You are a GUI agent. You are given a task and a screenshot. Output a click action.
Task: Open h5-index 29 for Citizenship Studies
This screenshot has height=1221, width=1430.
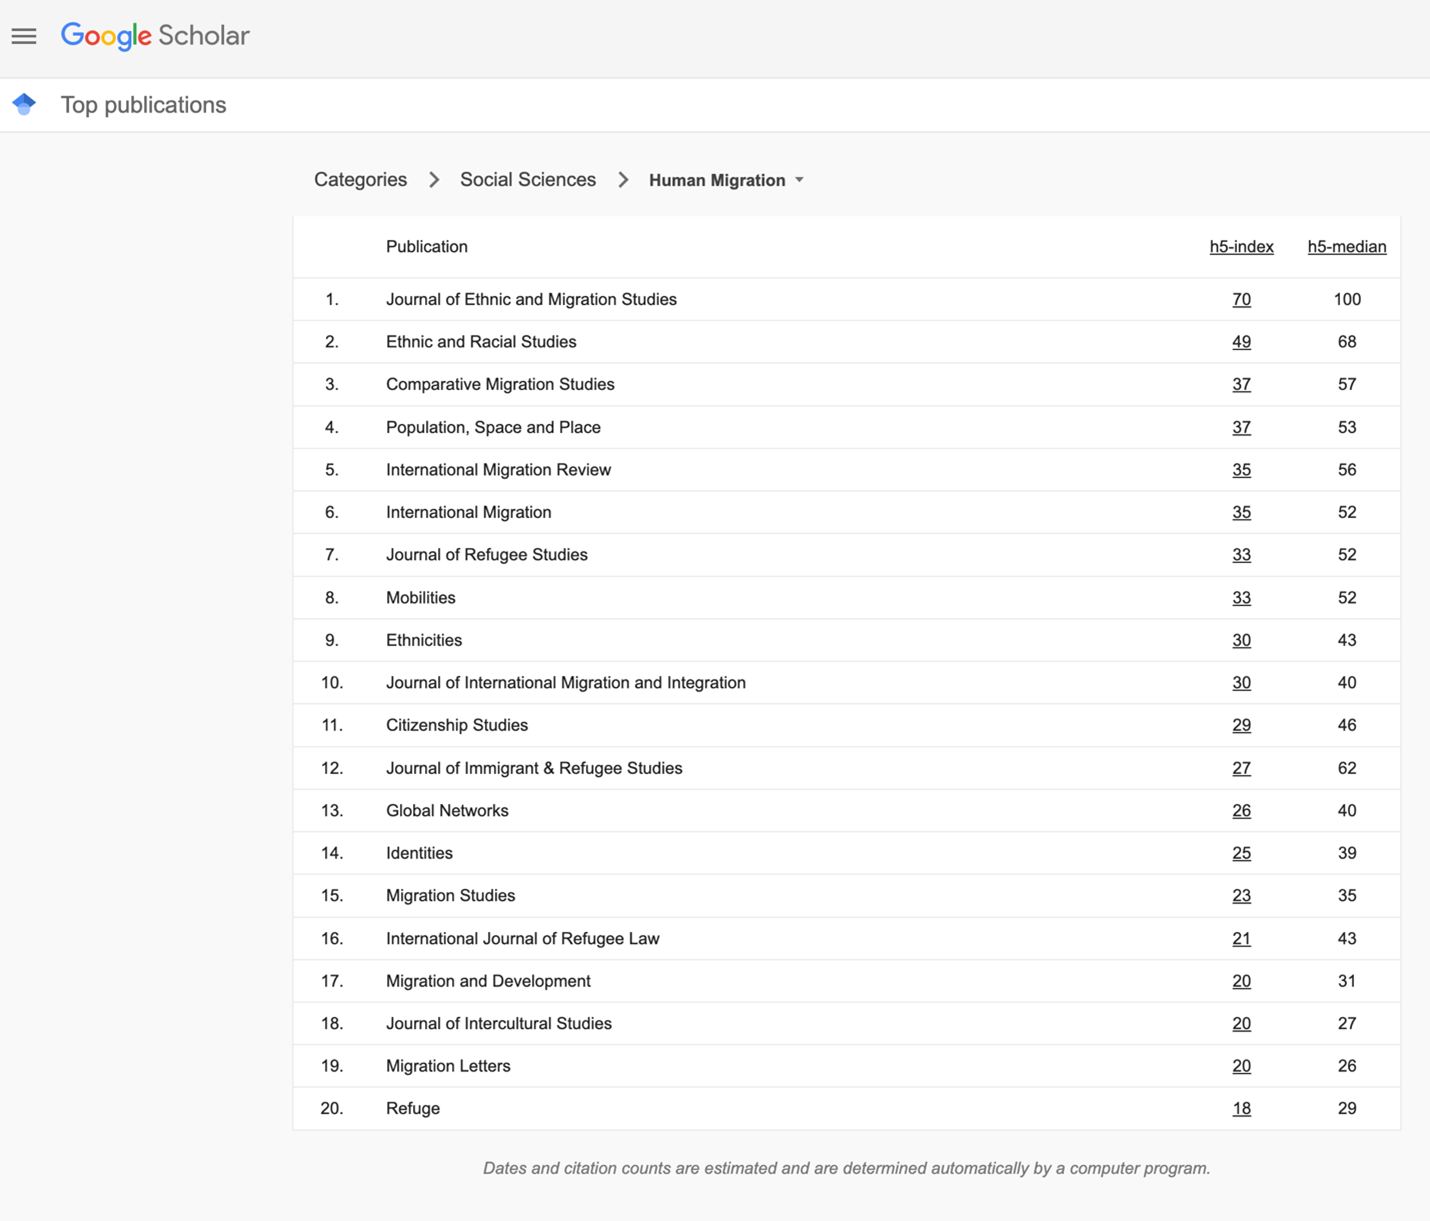point(1241,726)
